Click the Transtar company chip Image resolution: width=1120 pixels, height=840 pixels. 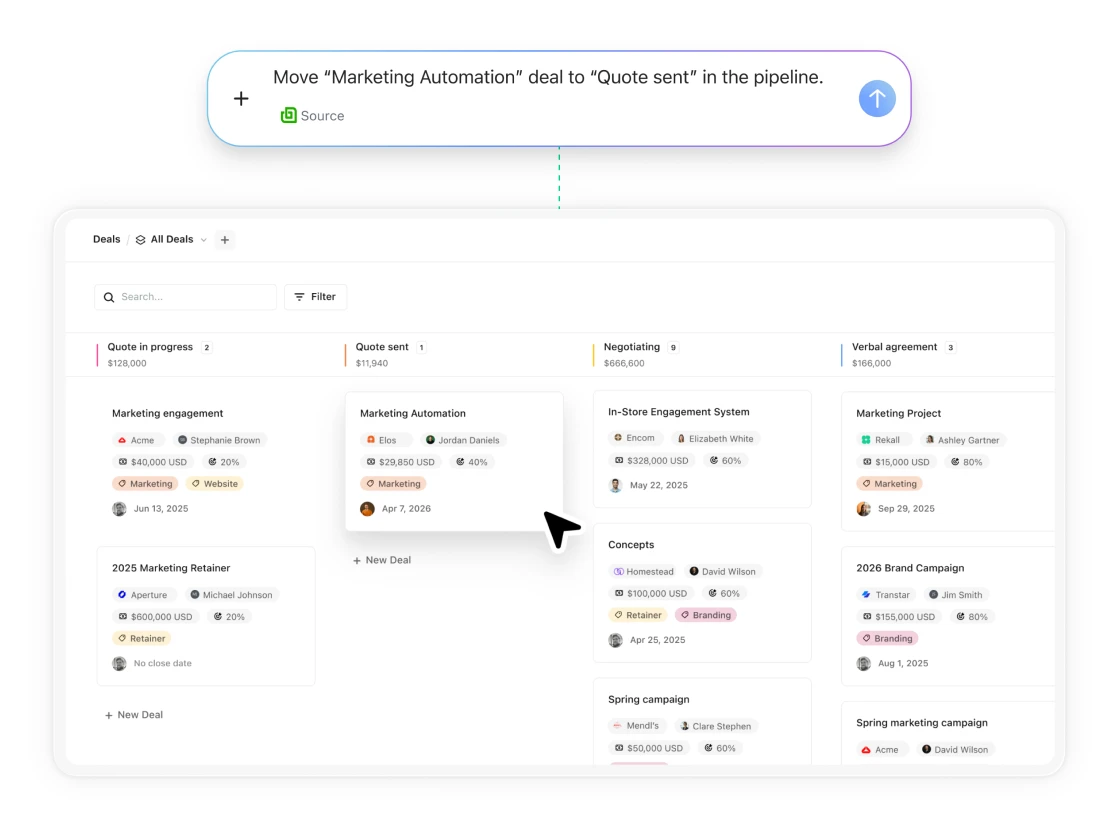pos(886,594)
